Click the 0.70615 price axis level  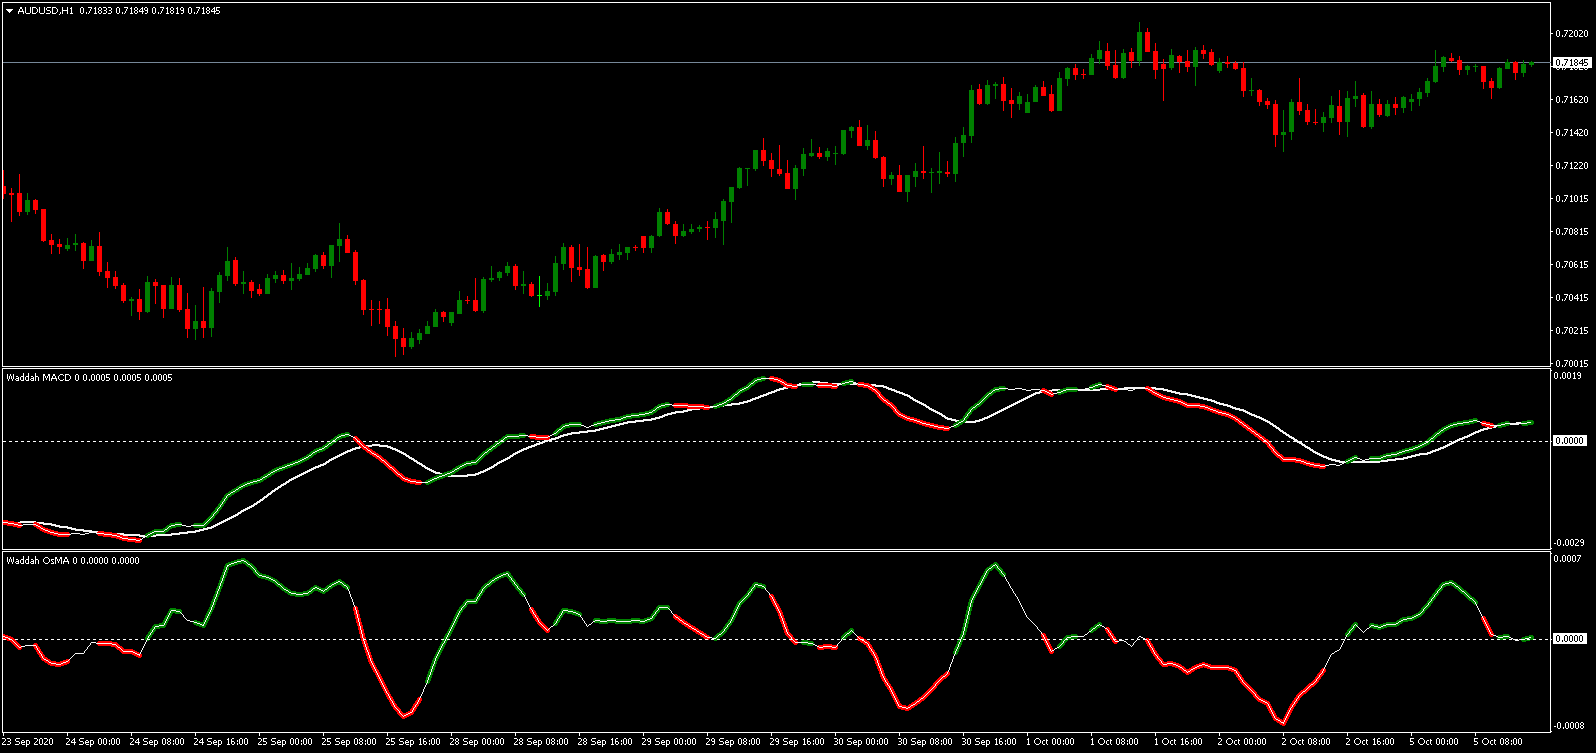[x=1573, y=264]
